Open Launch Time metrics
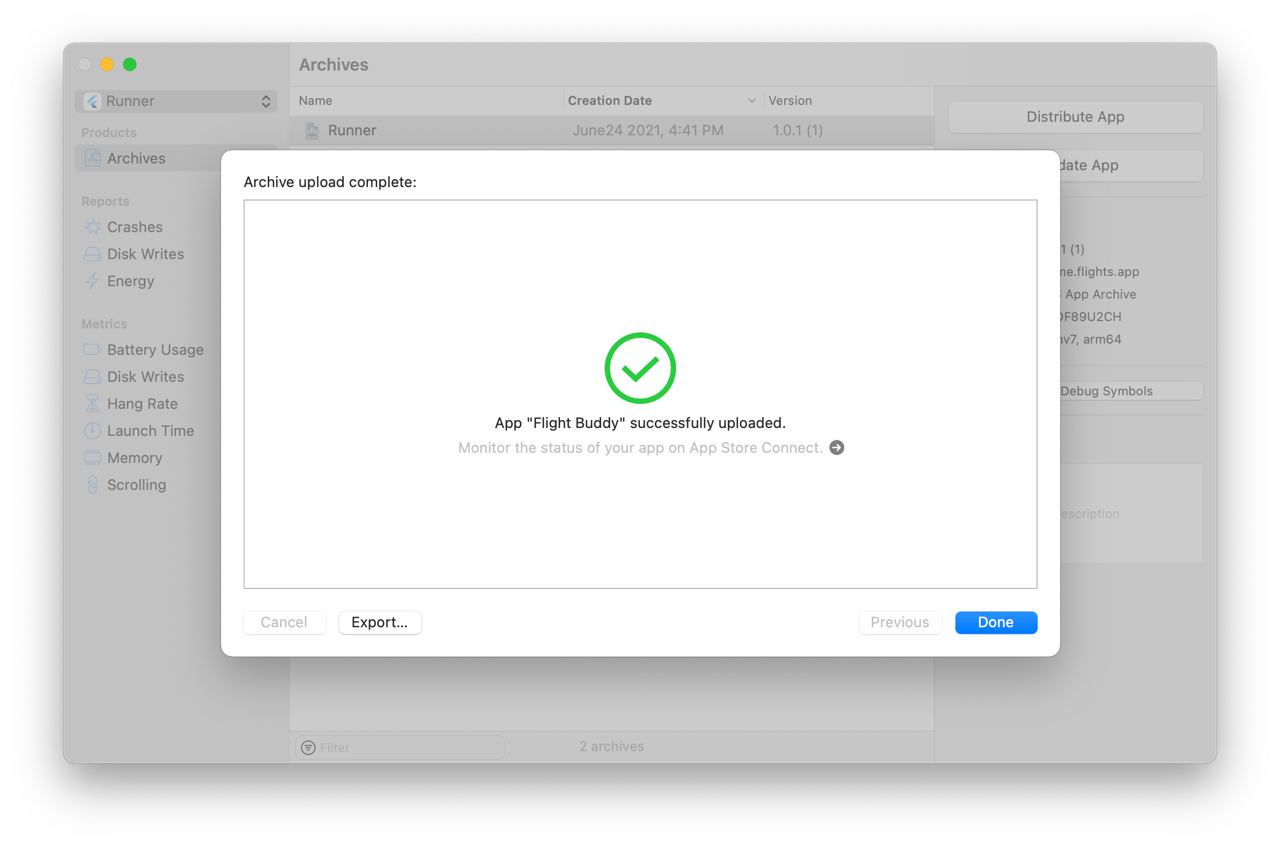 click(x=151, y=431)
